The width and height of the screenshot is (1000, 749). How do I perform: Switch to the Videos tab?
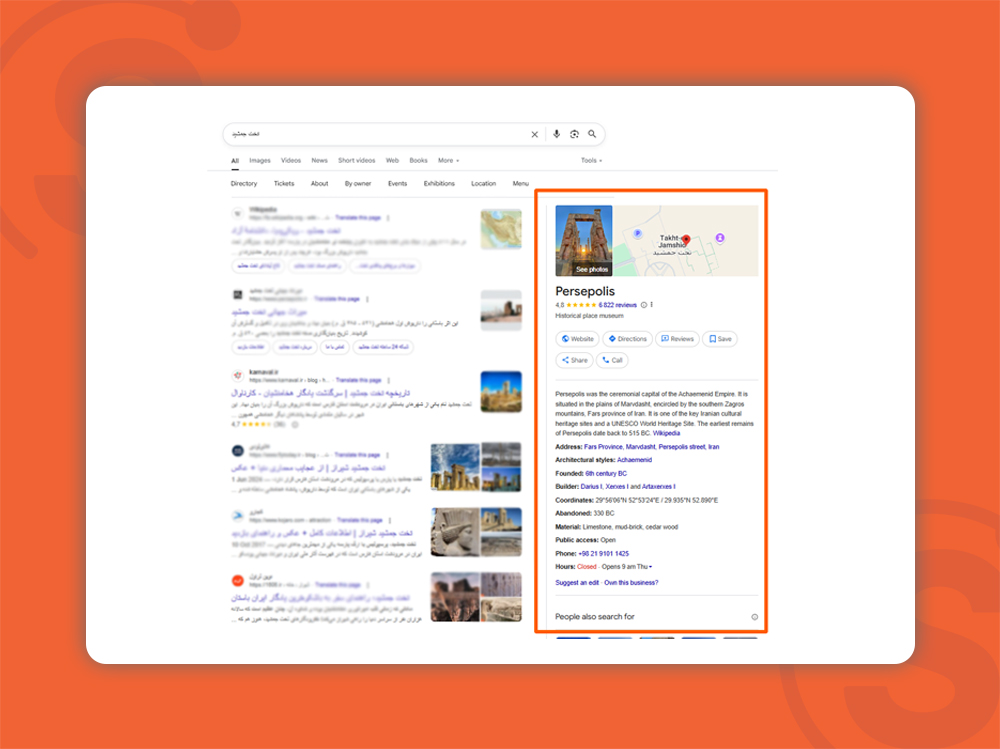click(x=291, y=161)
